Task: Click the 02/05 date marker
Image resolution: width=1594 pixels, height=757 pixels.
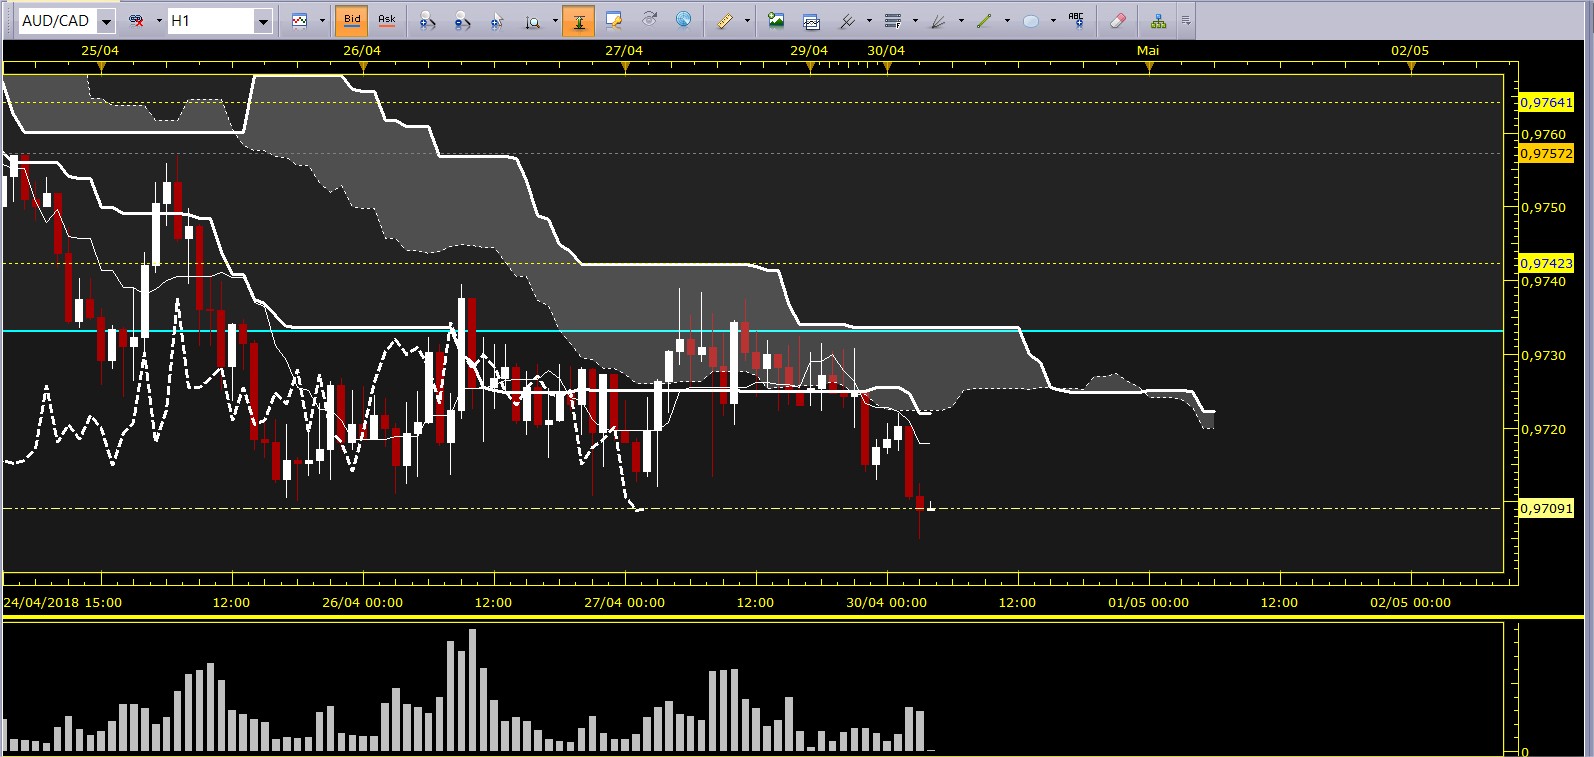Action: pos(1410,50)
